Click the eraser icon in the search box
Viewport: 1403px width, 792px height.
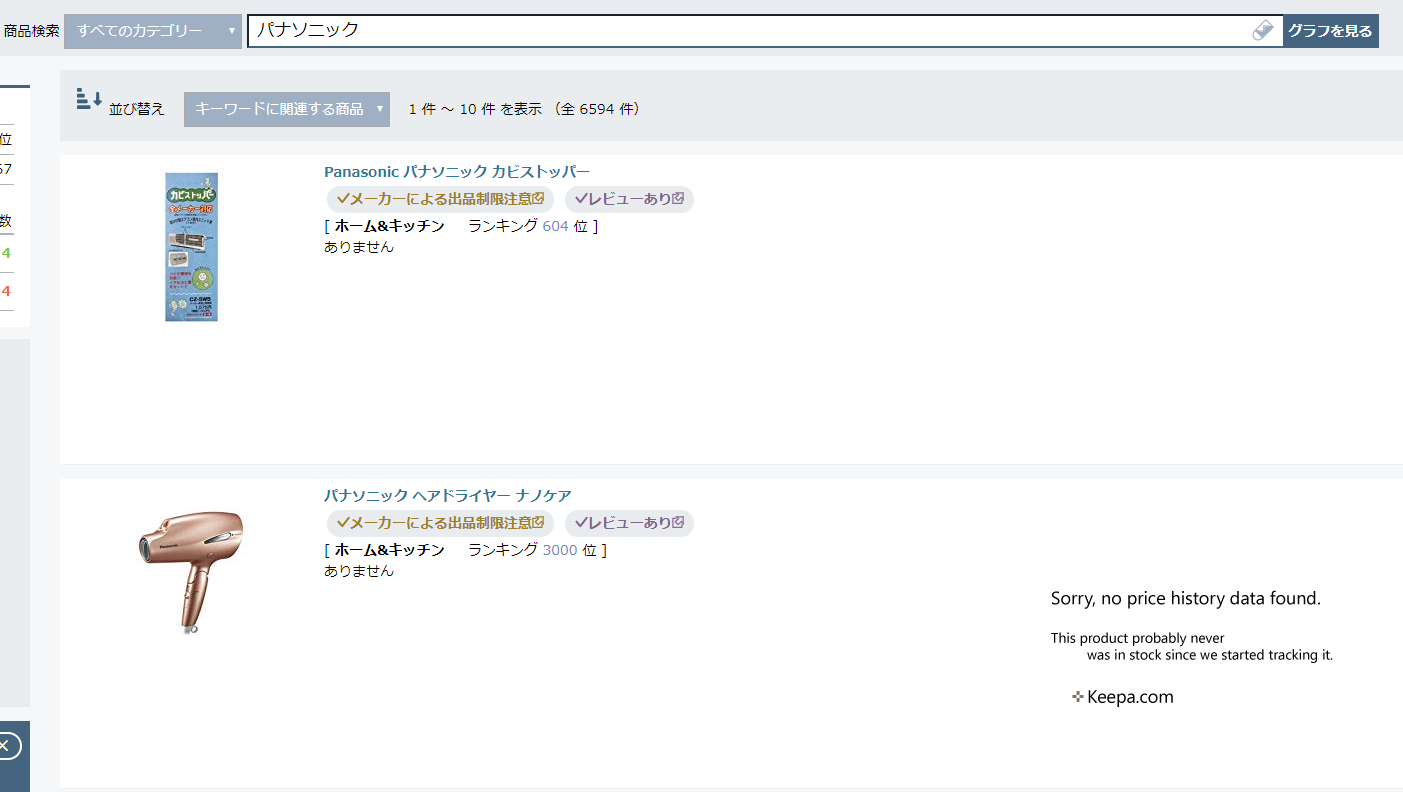(x=1263, y=31)
